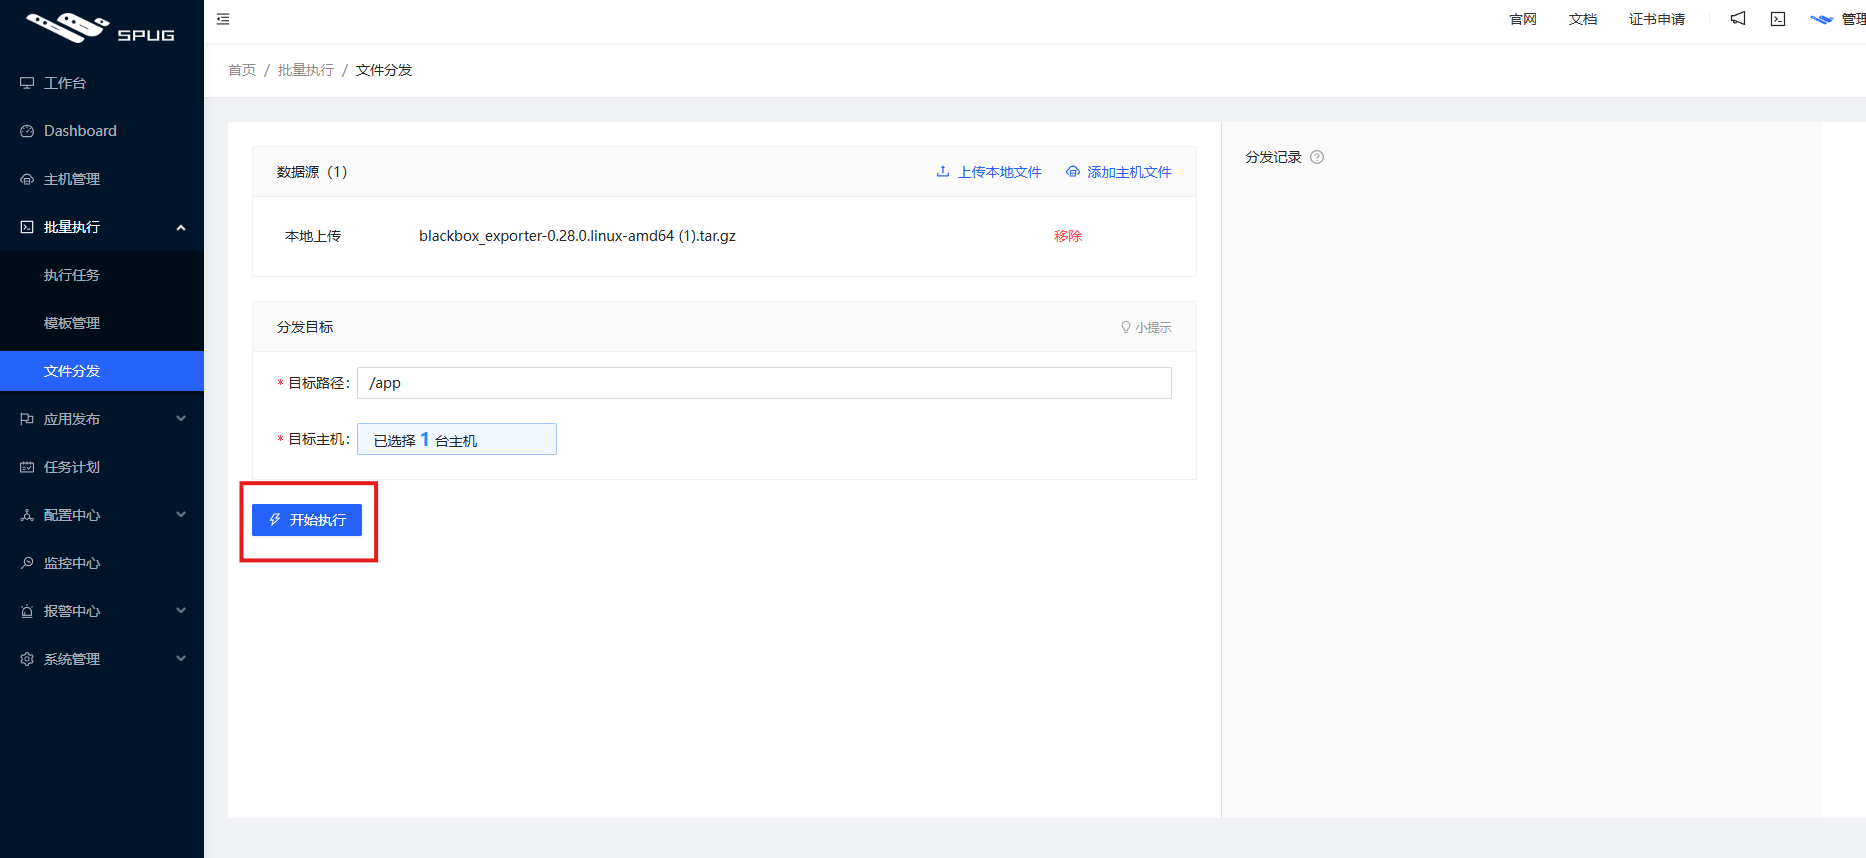Expand the 系统管理 menu
Image resolution: width=1866 pixels, height=858 pixels.
pyautogui.click(x=102, y=659)
